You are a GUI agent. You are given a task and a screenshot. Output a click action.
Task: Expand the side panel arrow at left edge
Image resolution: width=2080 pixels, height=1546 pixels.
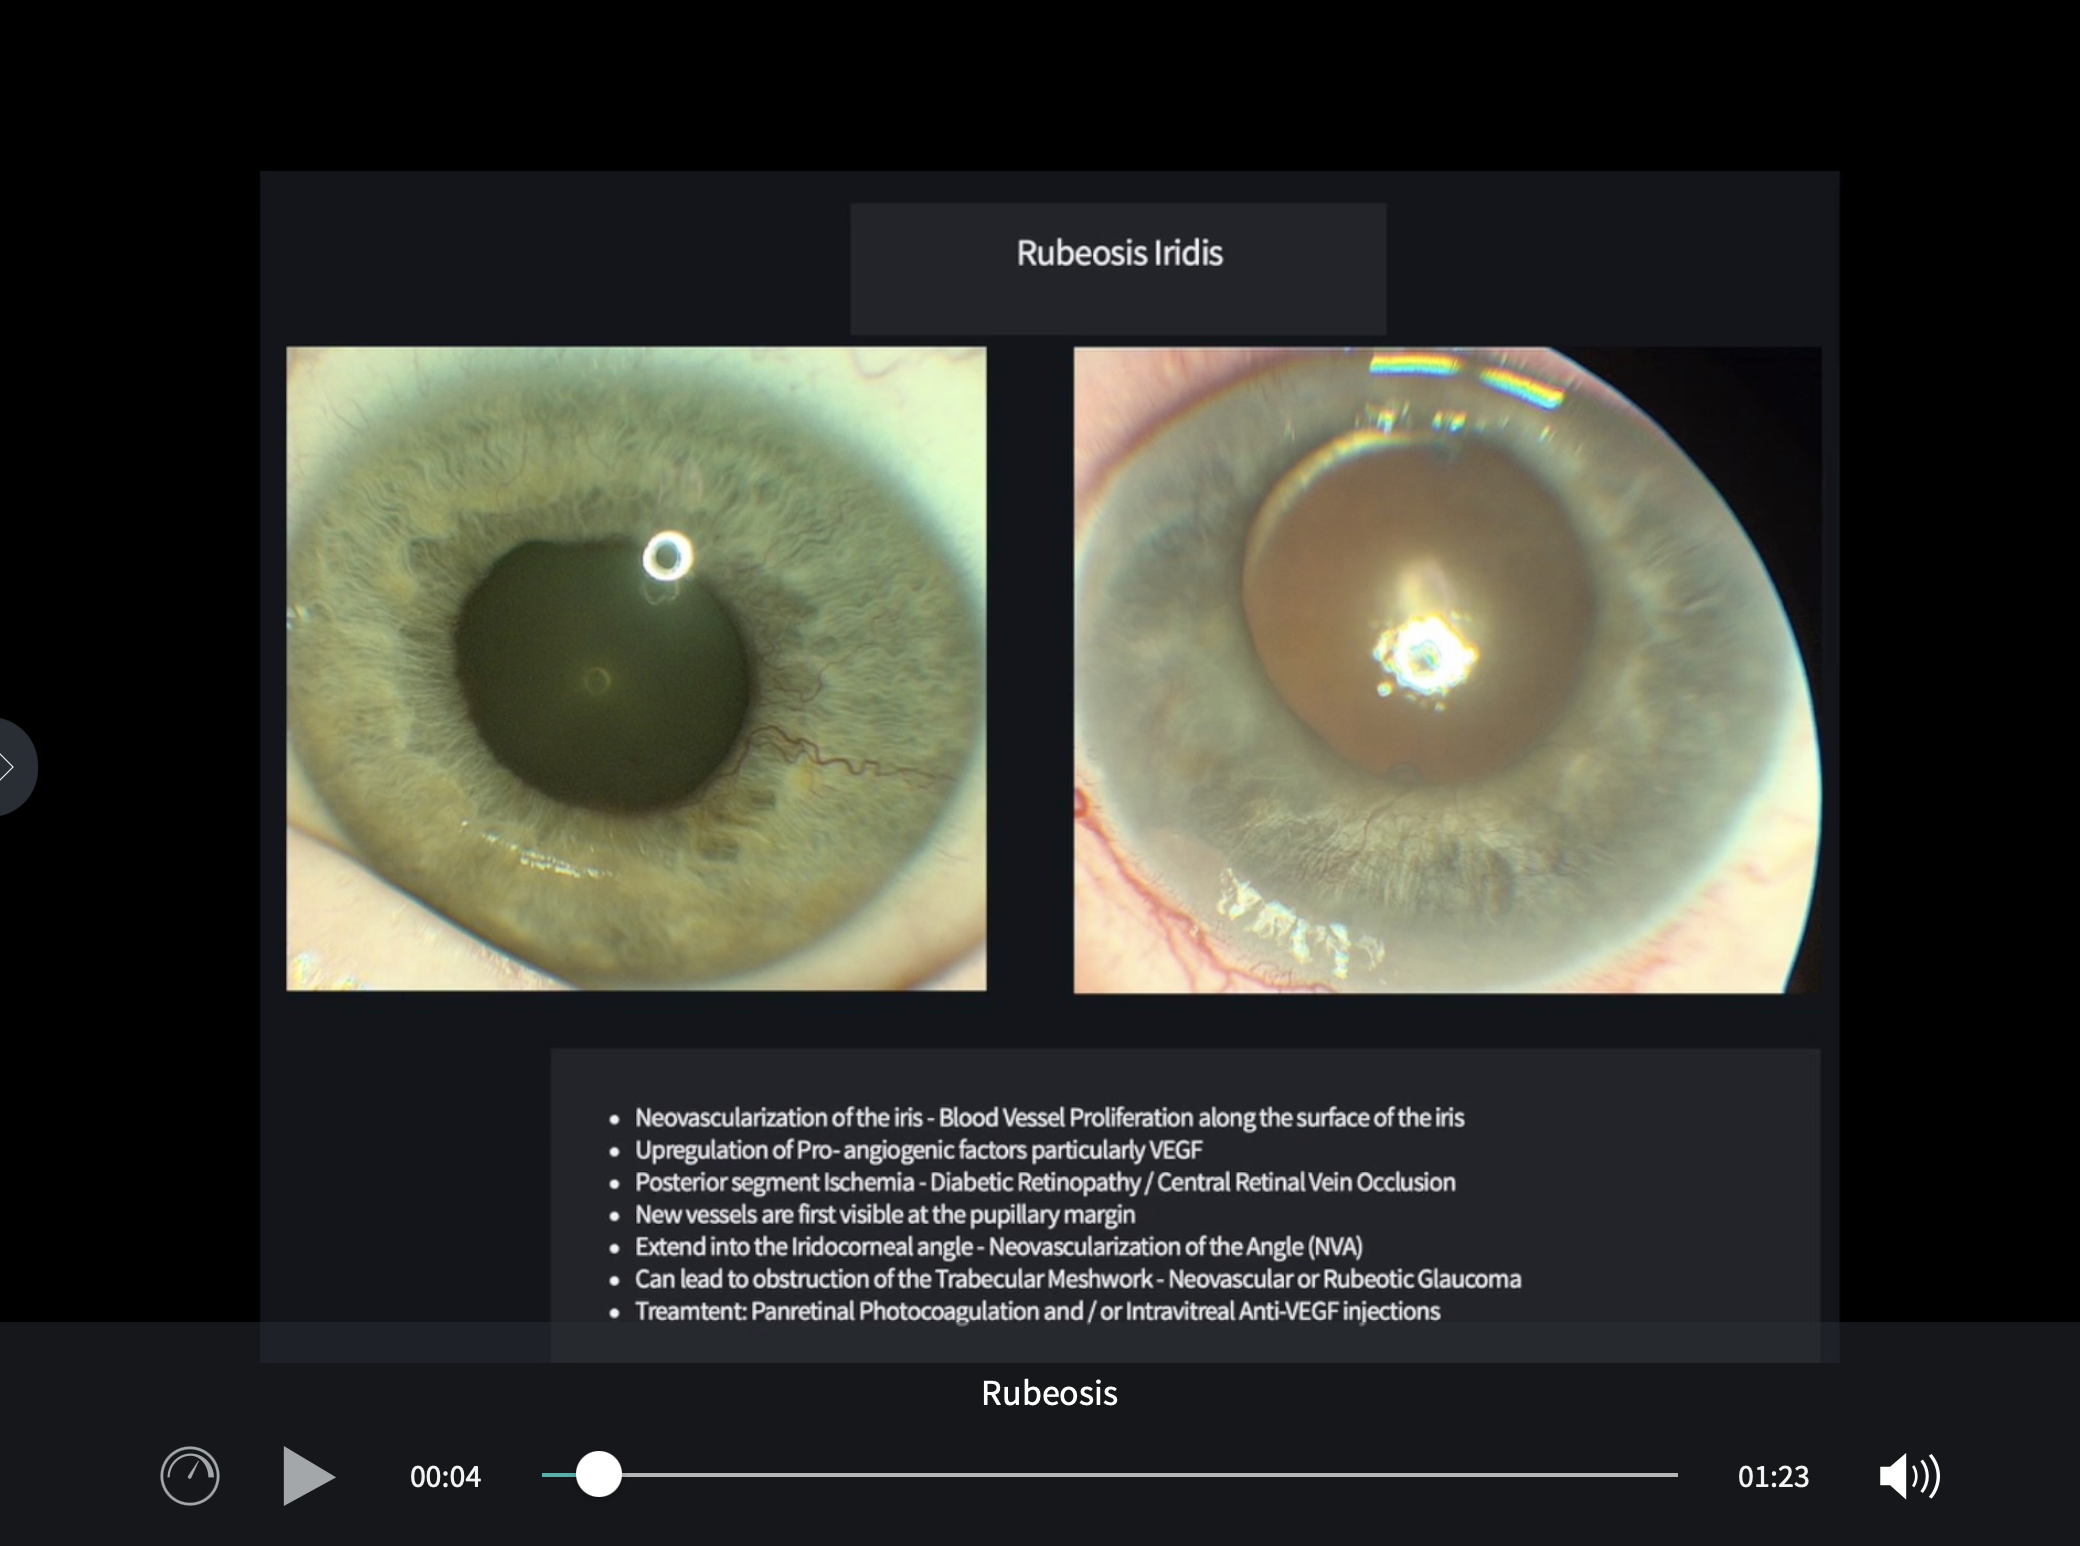pyautogui.click(x=12, y=767)
